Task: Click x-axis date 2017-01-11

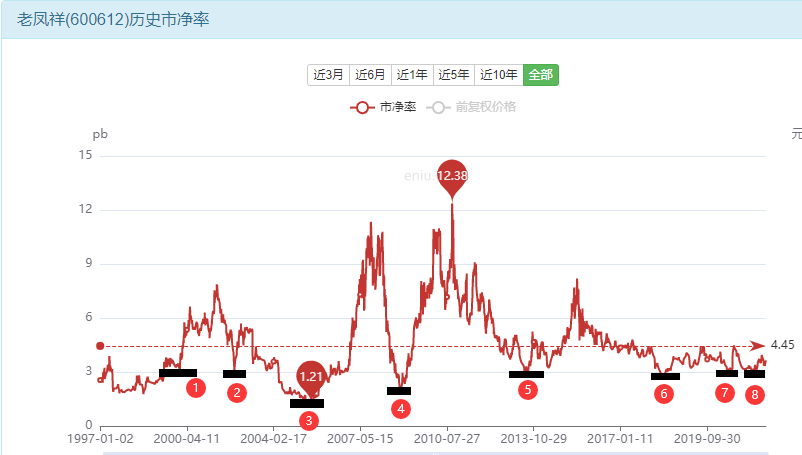Action: [620, 439]
